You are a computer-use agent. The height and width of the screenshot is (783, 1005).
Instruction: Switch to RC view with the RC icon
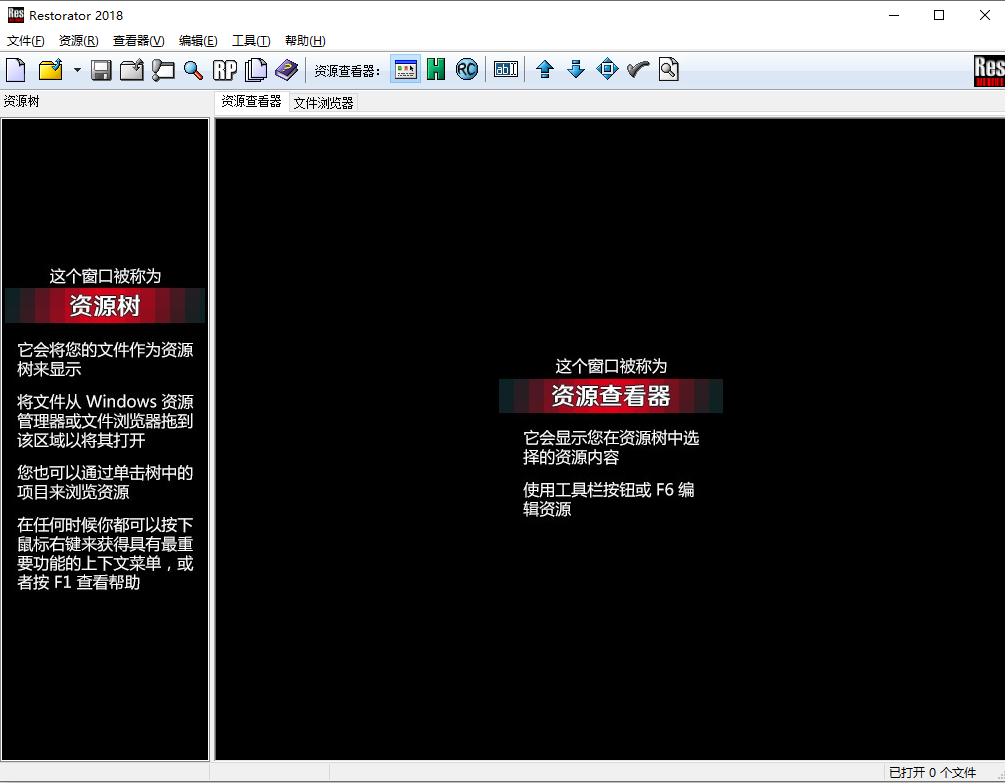[467, 69]
